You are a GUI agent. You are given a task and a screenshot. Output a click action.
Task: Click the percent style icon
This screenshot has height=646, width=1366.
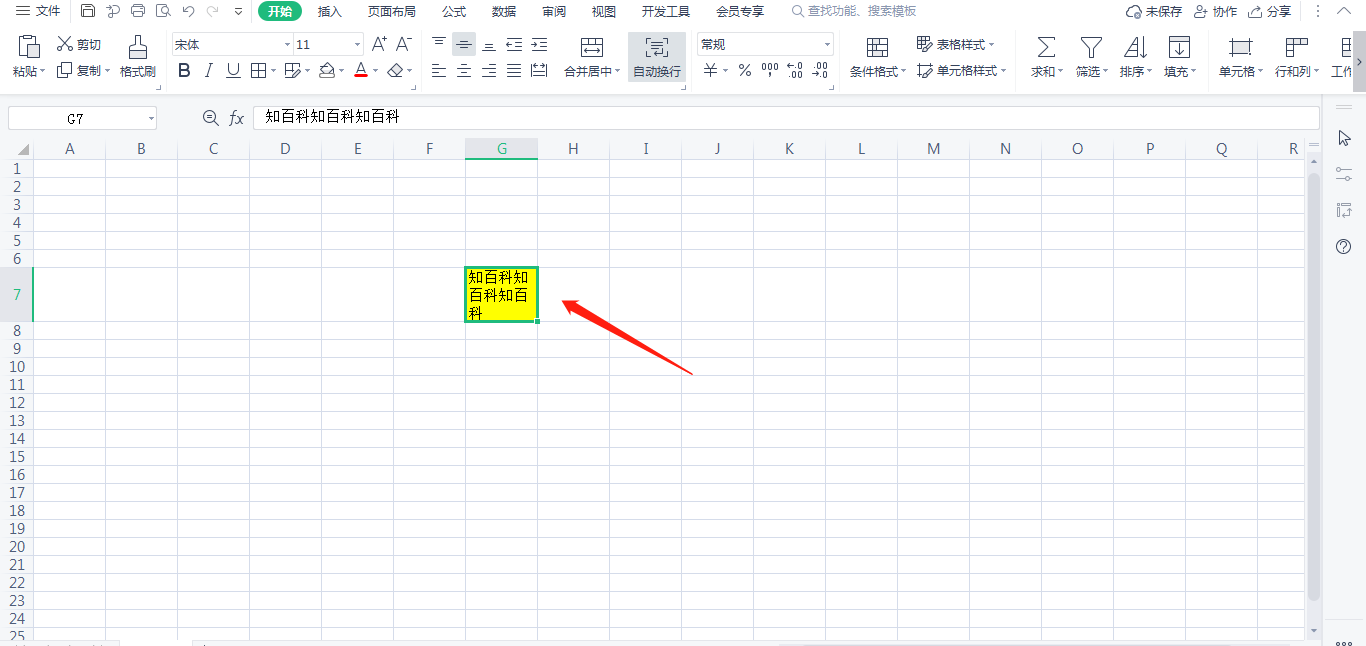[745, 70]
